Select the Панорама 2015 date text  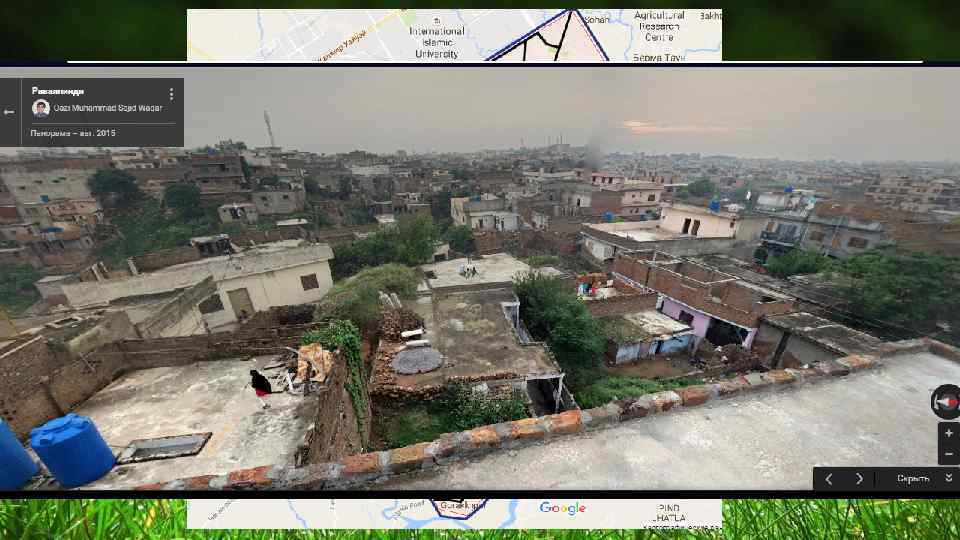[x=73, y=133]
